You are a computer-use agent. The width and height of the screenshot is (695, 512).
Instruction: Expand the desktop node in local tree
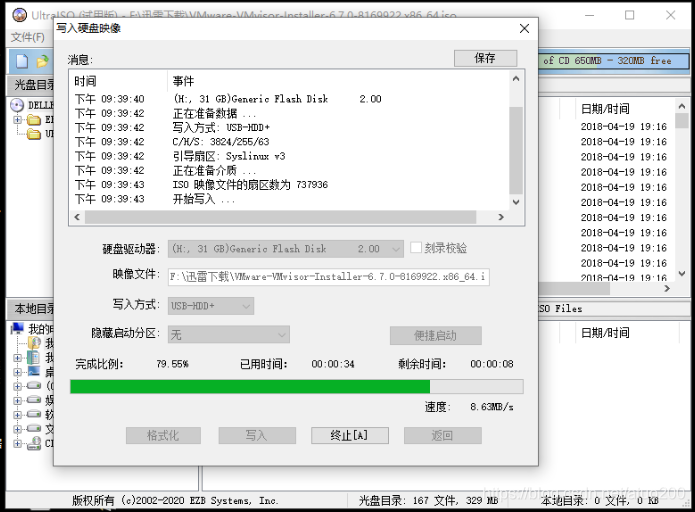(x=17, y=372)
